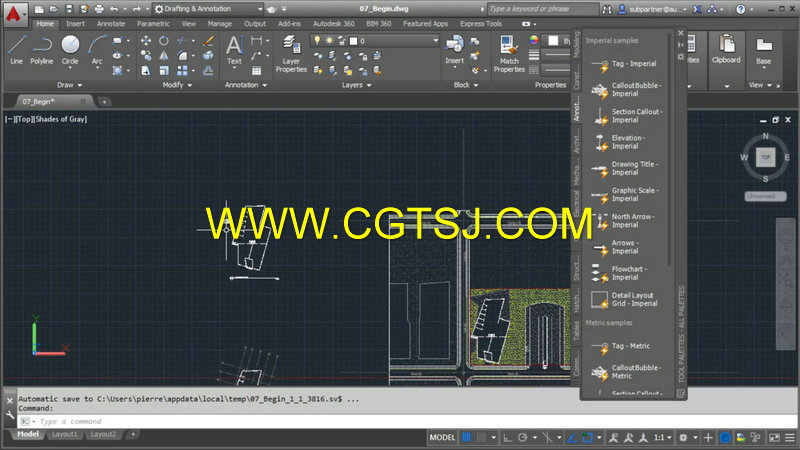800x450 pixels.
Task: Toggle polar tracking in status bar
Action: click(x=522, y=437)
